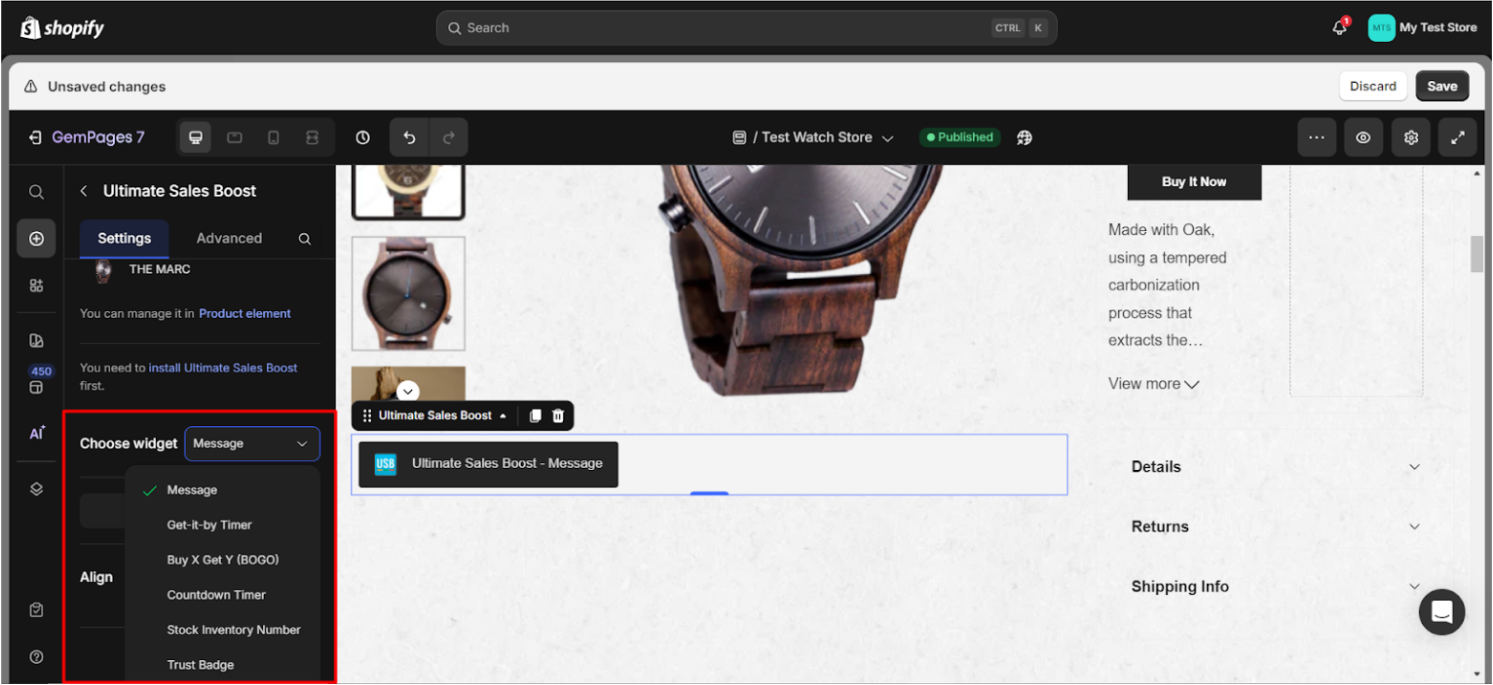Screen dimensions: 1493x685
Task: Open page settings gear icon
Action: [1411, 138]
